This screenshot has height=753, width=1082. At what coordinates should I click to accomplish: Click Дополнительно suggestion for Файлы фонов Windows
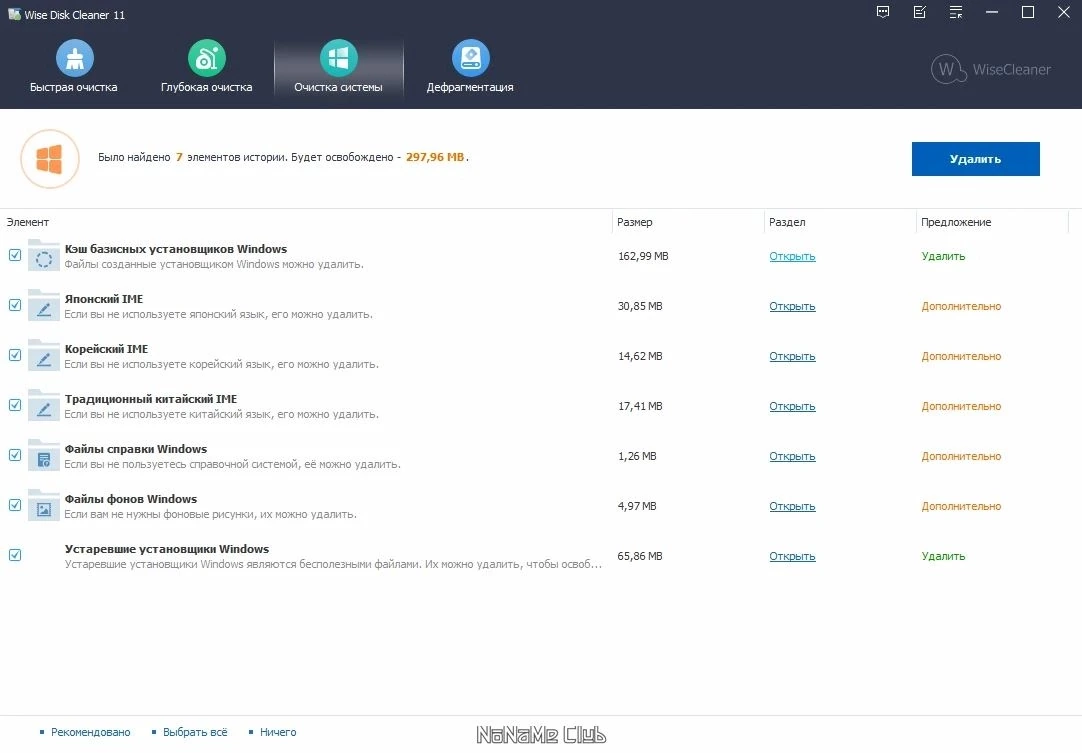point(961,507)
